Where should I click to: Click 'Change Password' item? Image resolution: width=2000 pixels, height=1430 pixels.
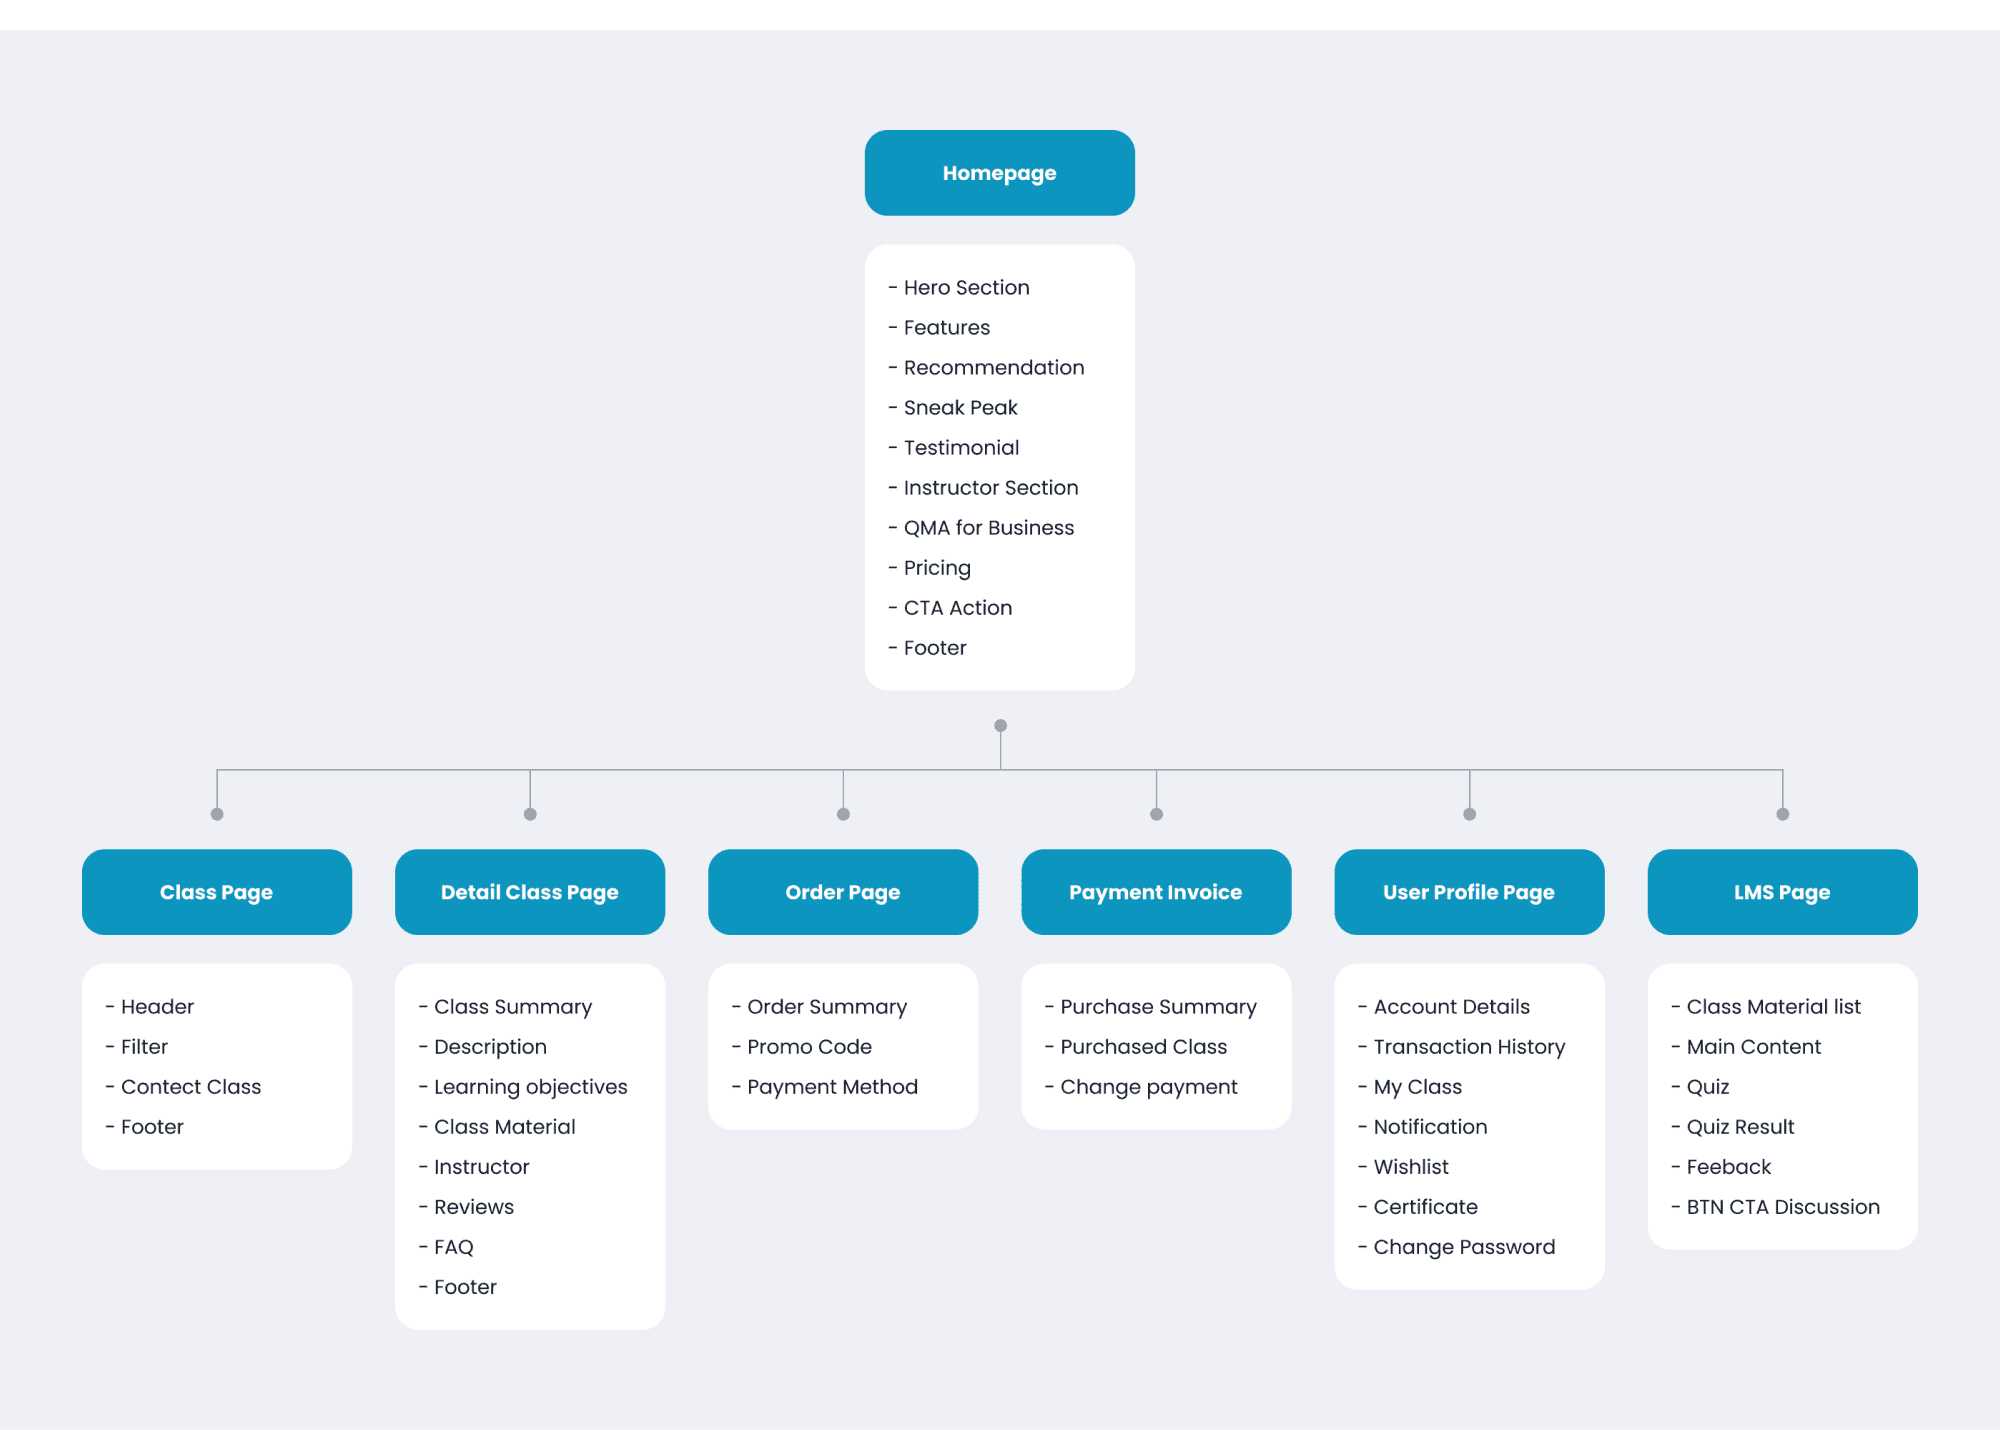(1457, 1247)
